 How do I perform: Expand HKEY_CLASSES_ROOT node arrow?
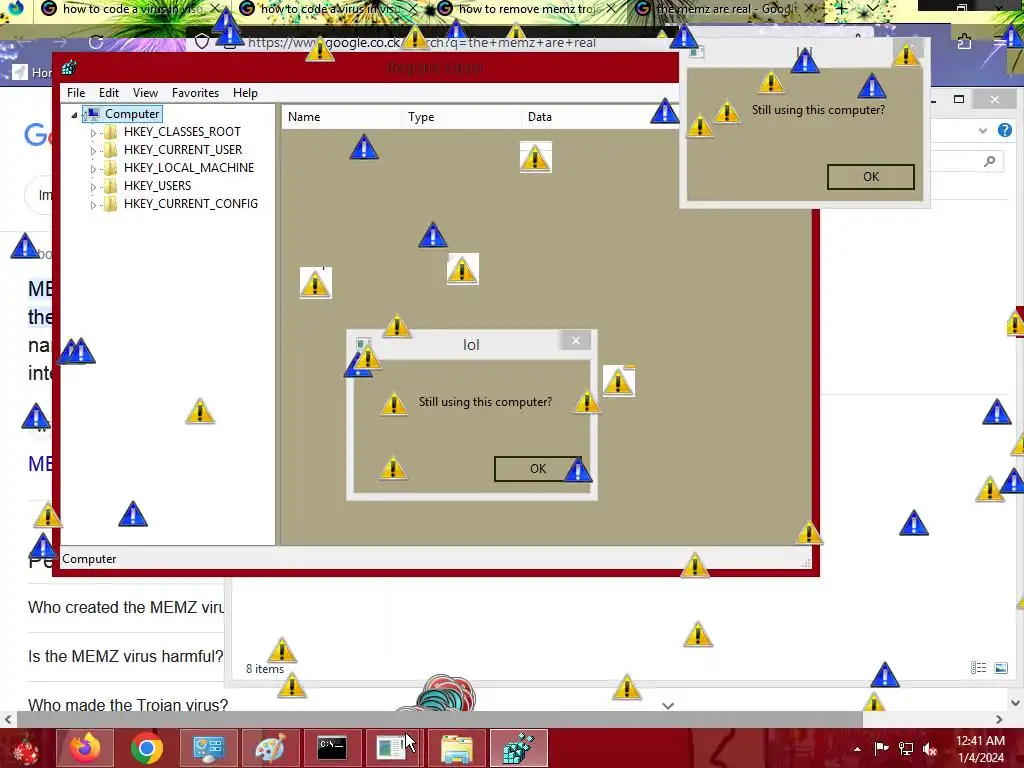point(93,133)
